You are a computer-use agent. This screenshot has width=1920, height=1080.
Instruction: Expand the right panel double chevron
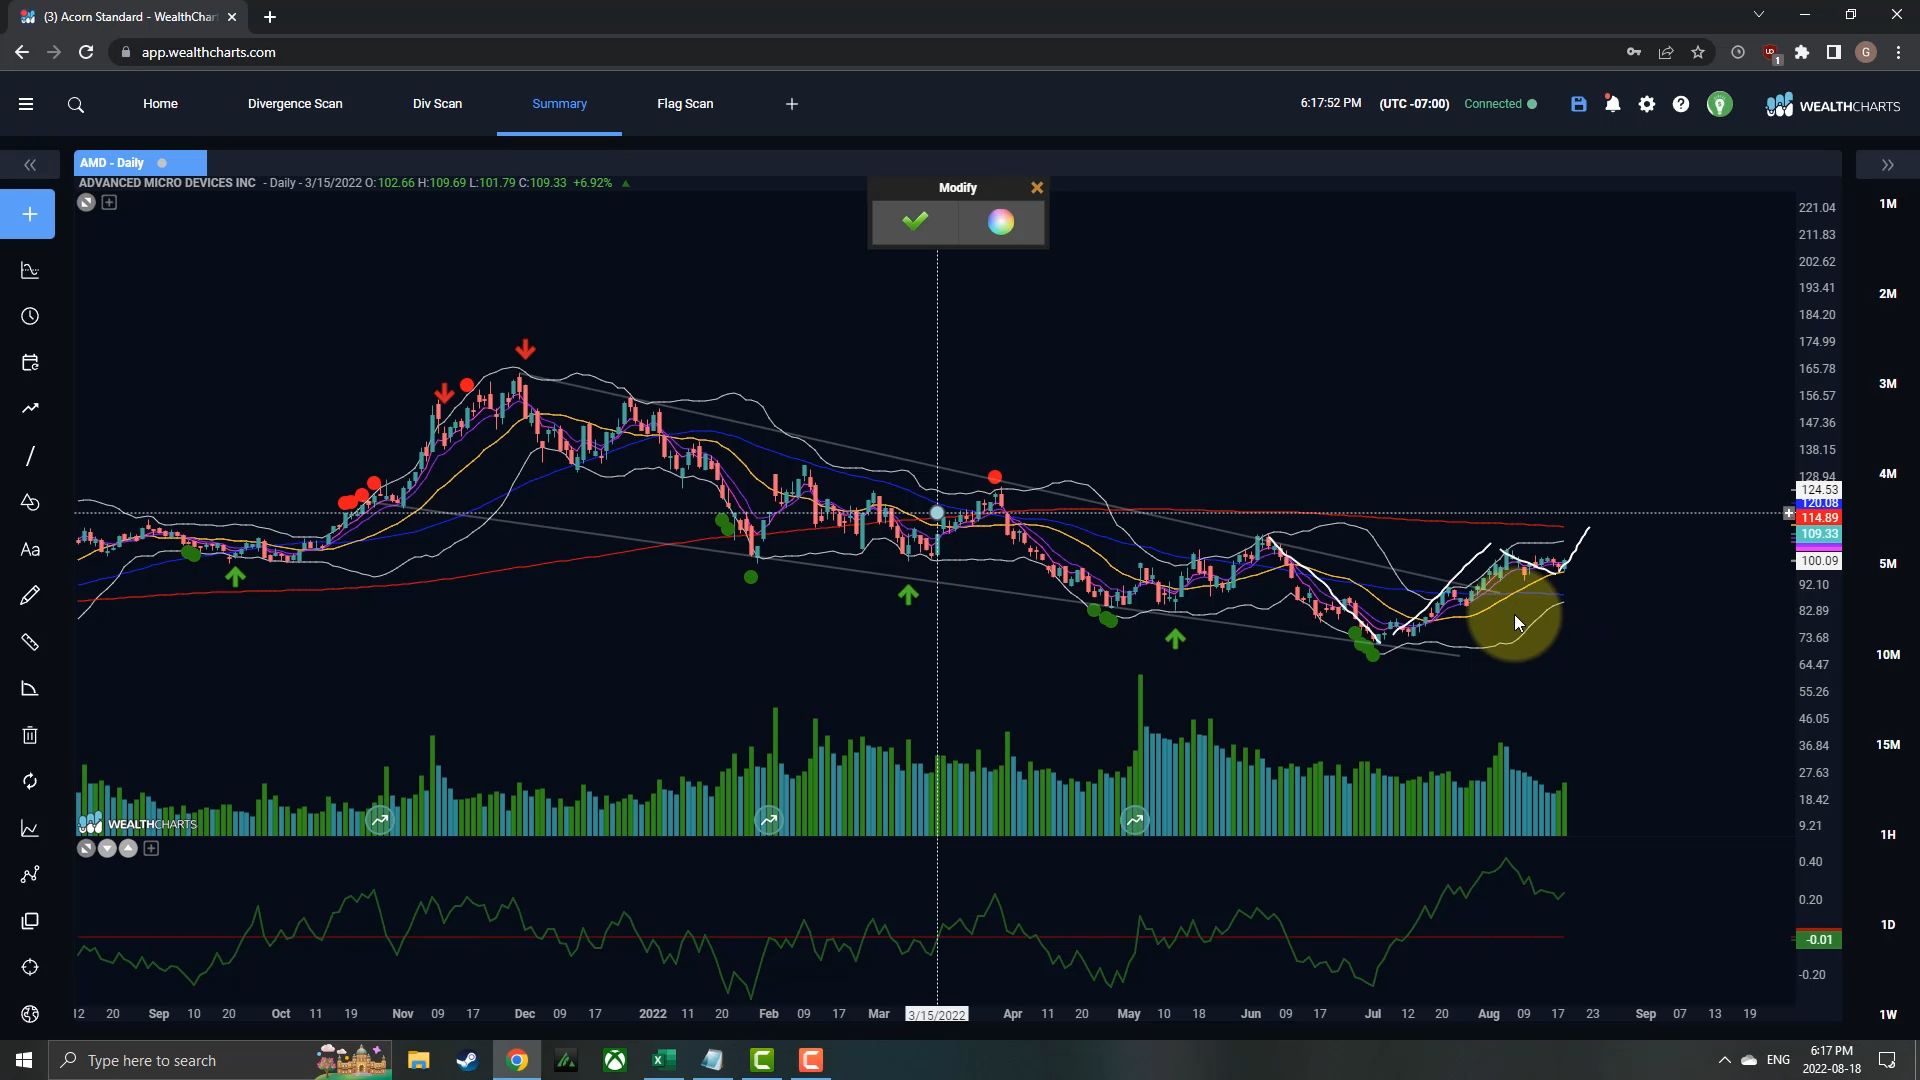[x=1887, y=165]
